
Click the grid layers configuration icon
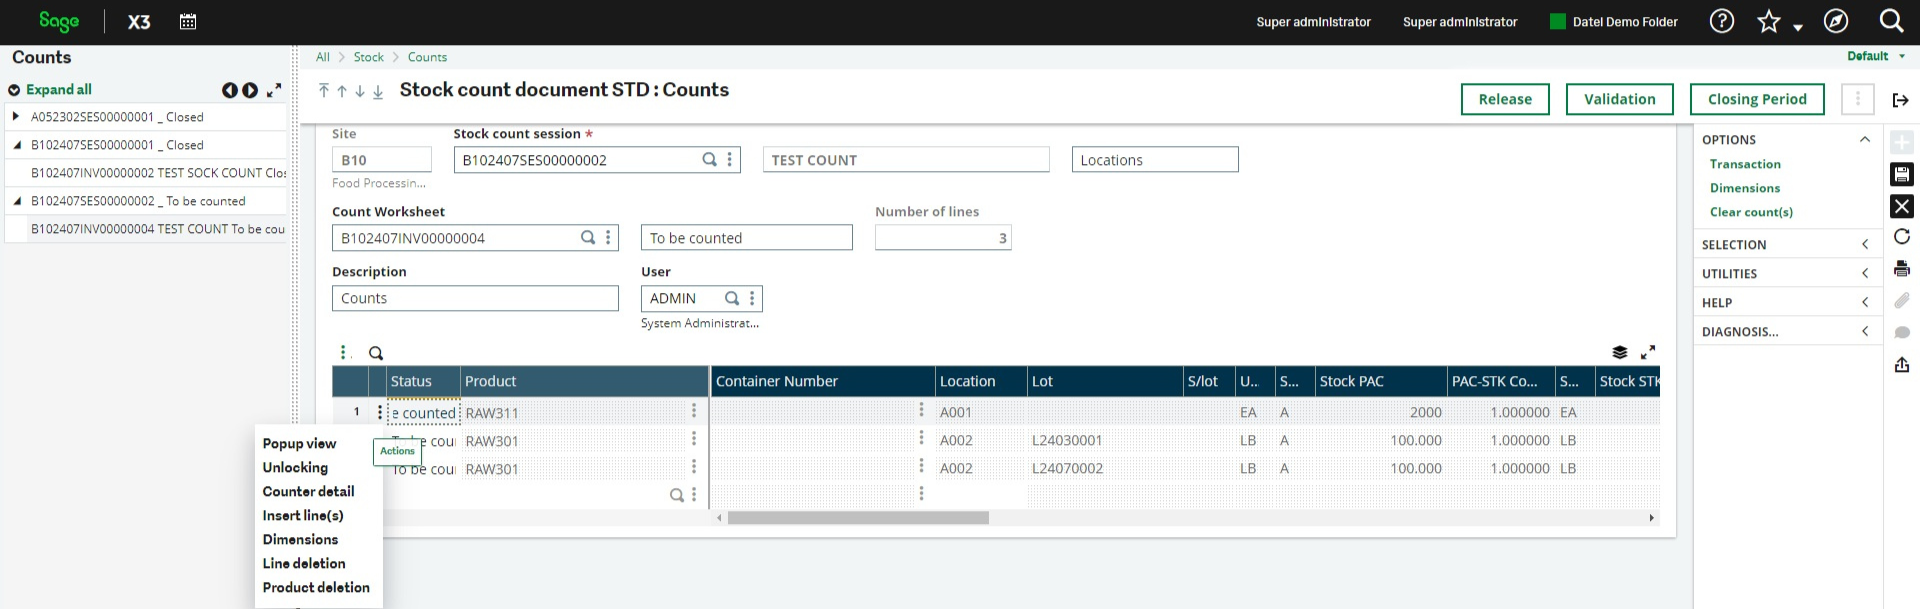click(x=1620, y=352)
